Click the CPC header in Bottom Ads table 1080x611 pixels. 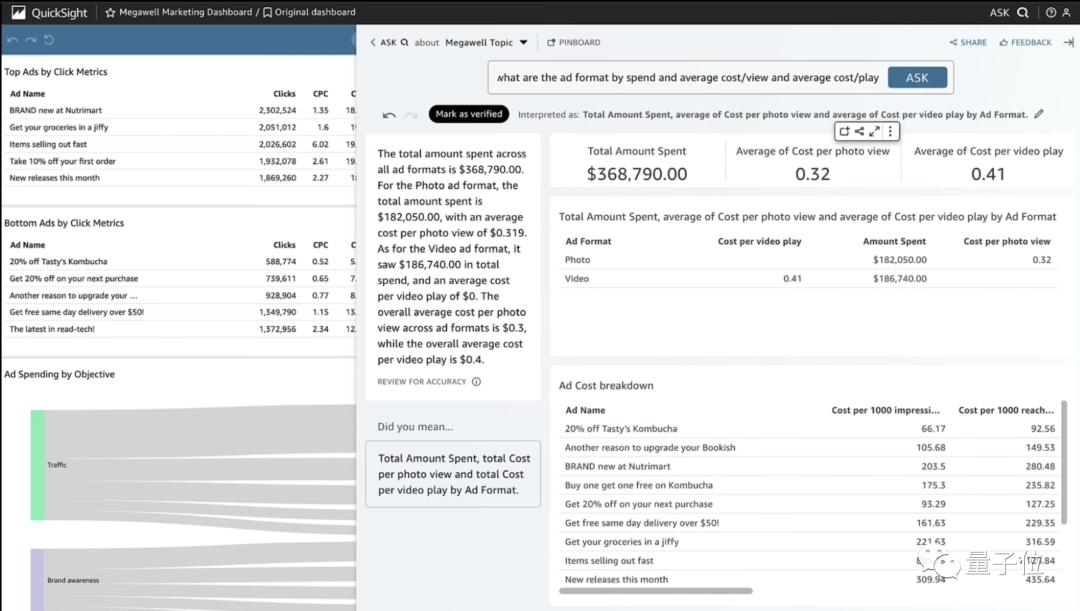320,245
